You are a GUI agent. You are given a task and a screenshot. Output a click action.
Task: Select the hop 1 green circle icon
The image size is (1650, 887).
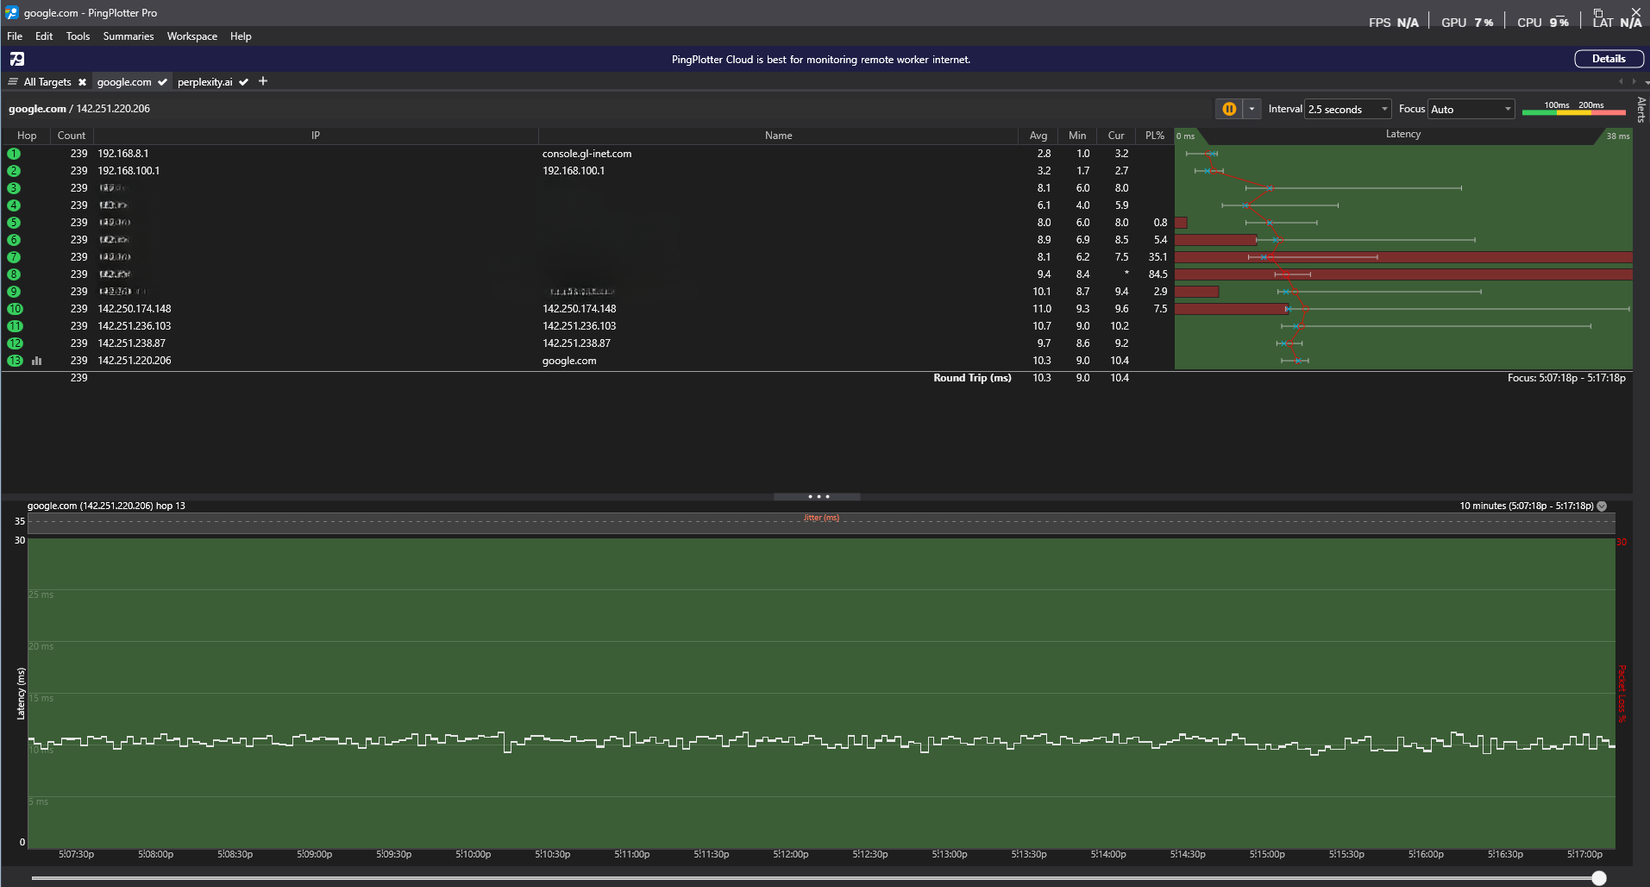coord(14,154)
